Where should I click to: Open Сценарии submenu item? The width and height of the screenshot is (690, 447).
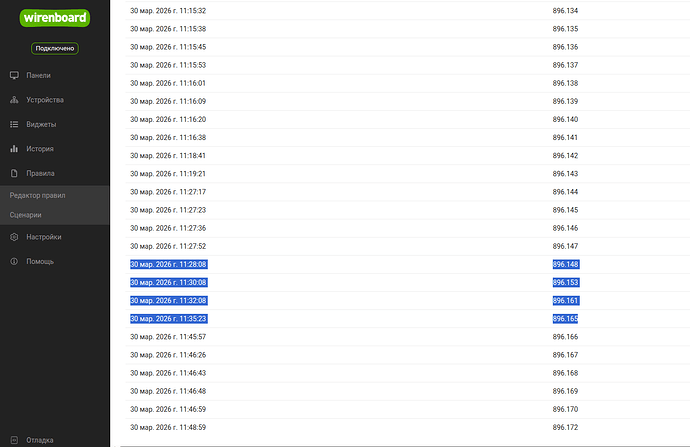tap(26, 215)
